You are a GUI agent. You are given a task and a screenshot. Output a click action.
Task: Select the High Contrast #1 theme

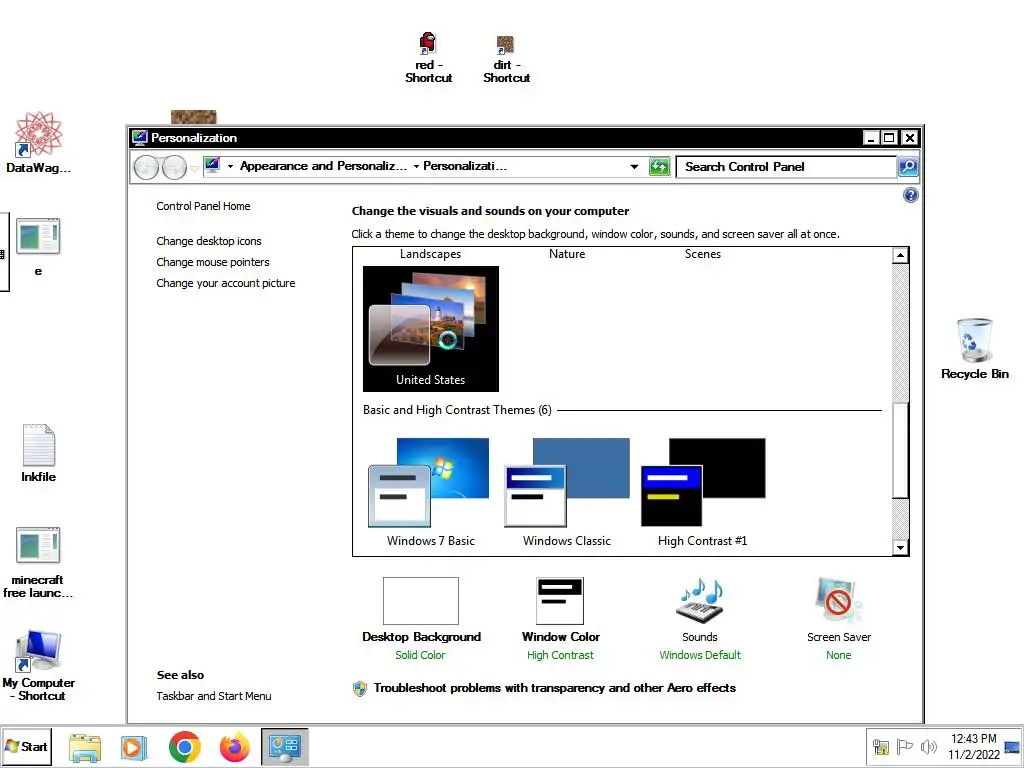703,492
